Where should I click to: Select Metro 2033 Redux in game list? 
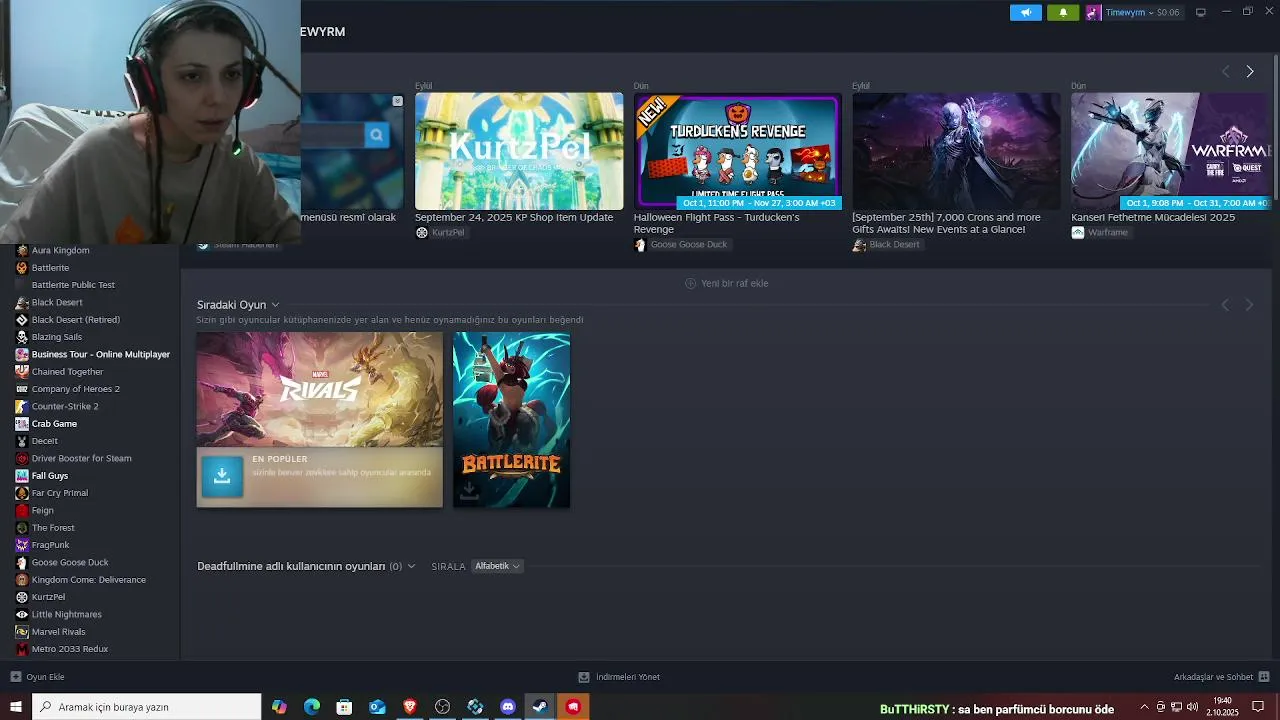(x=69, y=649)
